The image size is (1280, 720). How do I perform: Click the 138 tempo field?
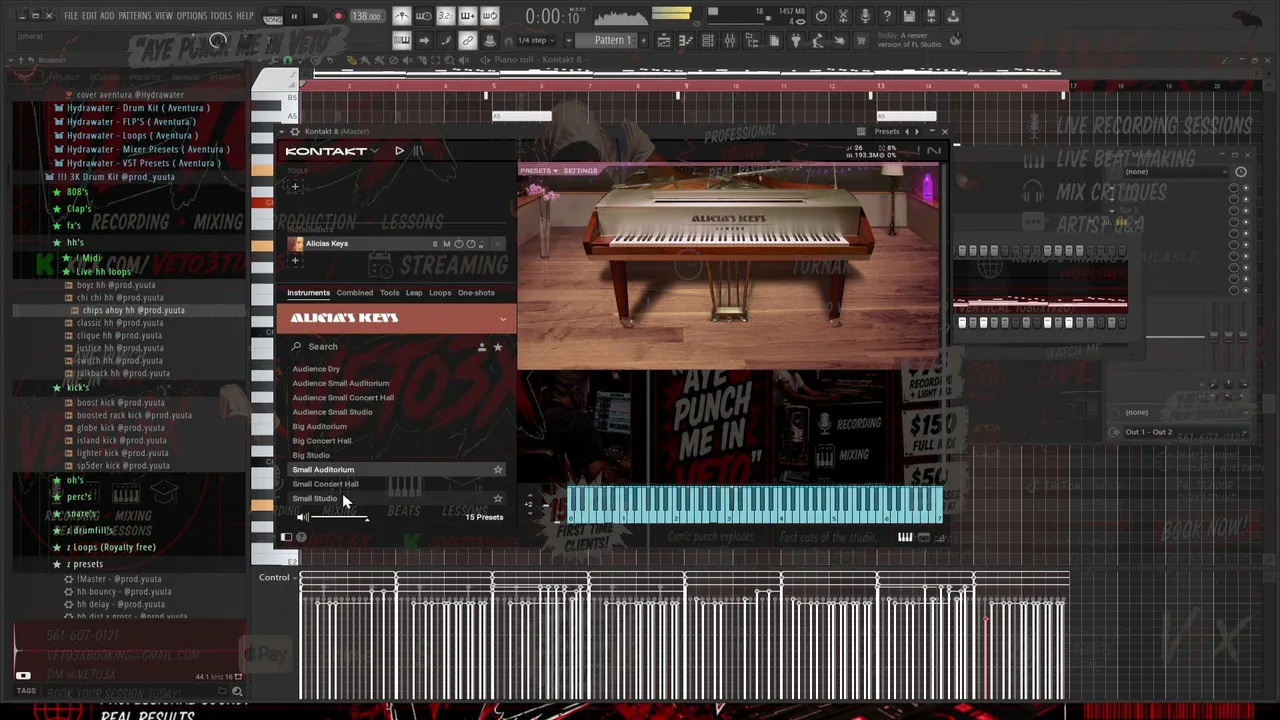click(366, 16)
